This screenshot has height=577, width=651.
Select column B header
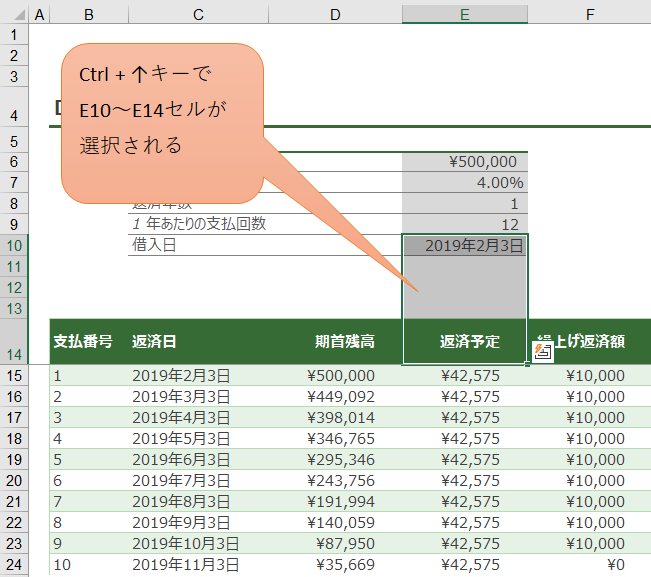pyautogui.click(x=89, y=15)
